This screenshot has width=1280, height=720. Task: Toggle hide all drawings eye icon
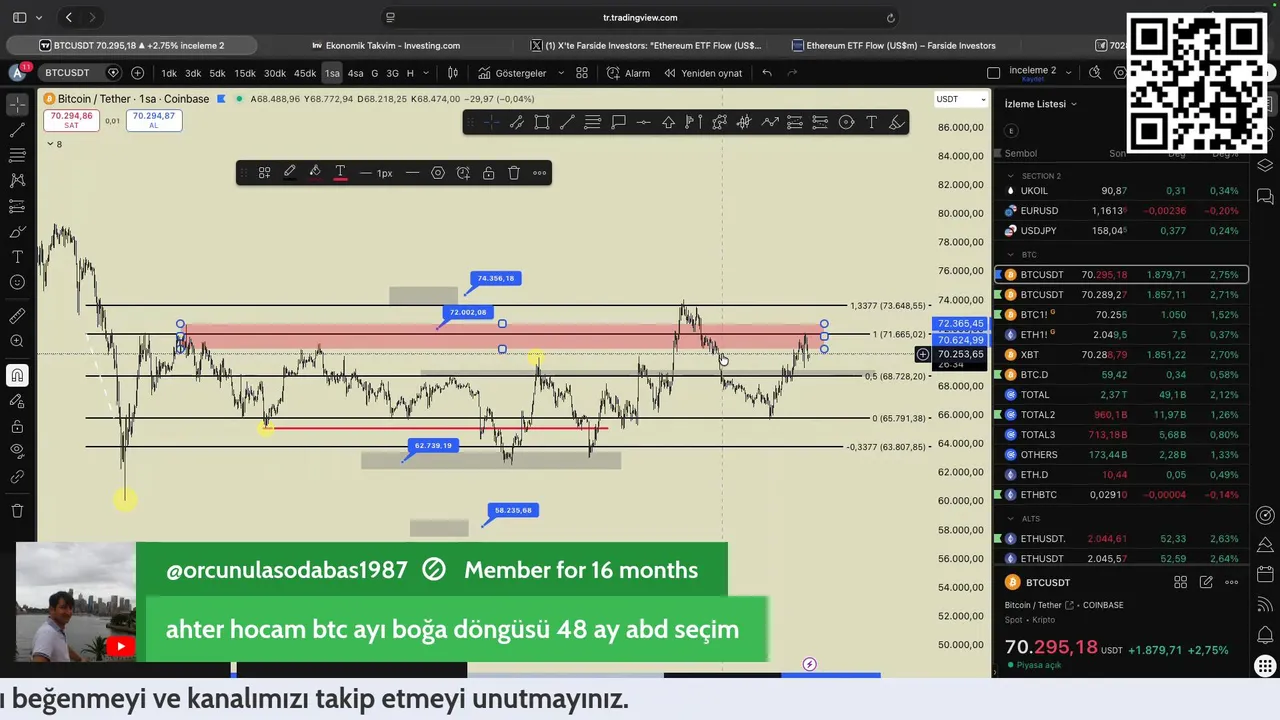click(17, 452)
